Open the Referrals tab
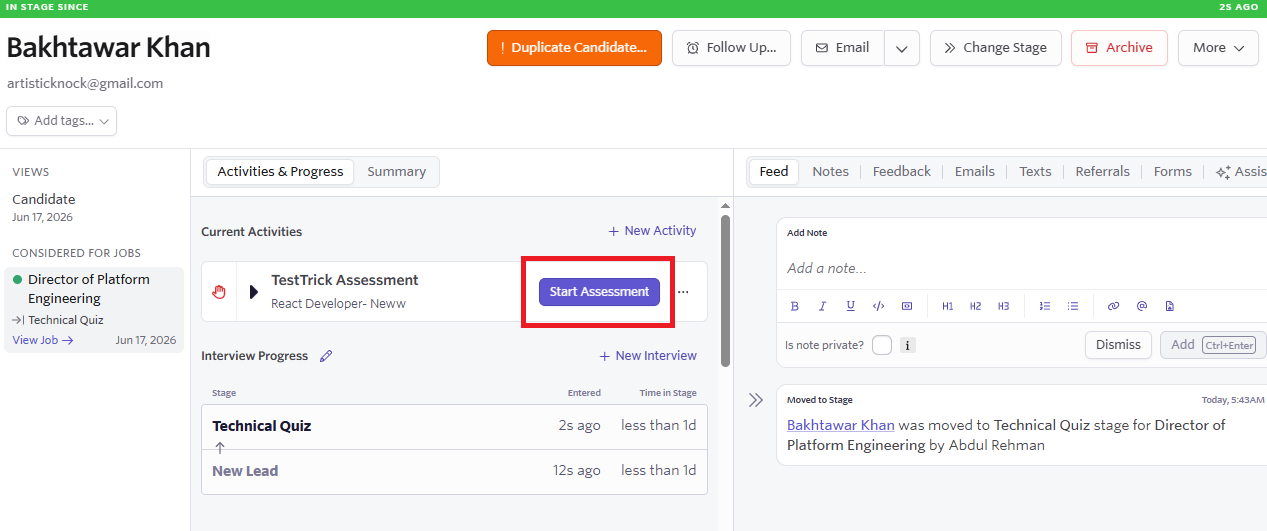Viewport: 1267px width, 531px height. click(1102, 172)
